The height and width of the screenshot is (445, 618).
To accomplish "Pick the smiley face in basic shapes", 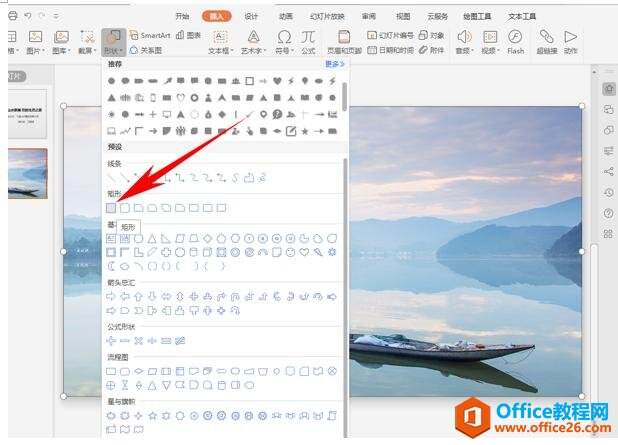I will point(290,252).
